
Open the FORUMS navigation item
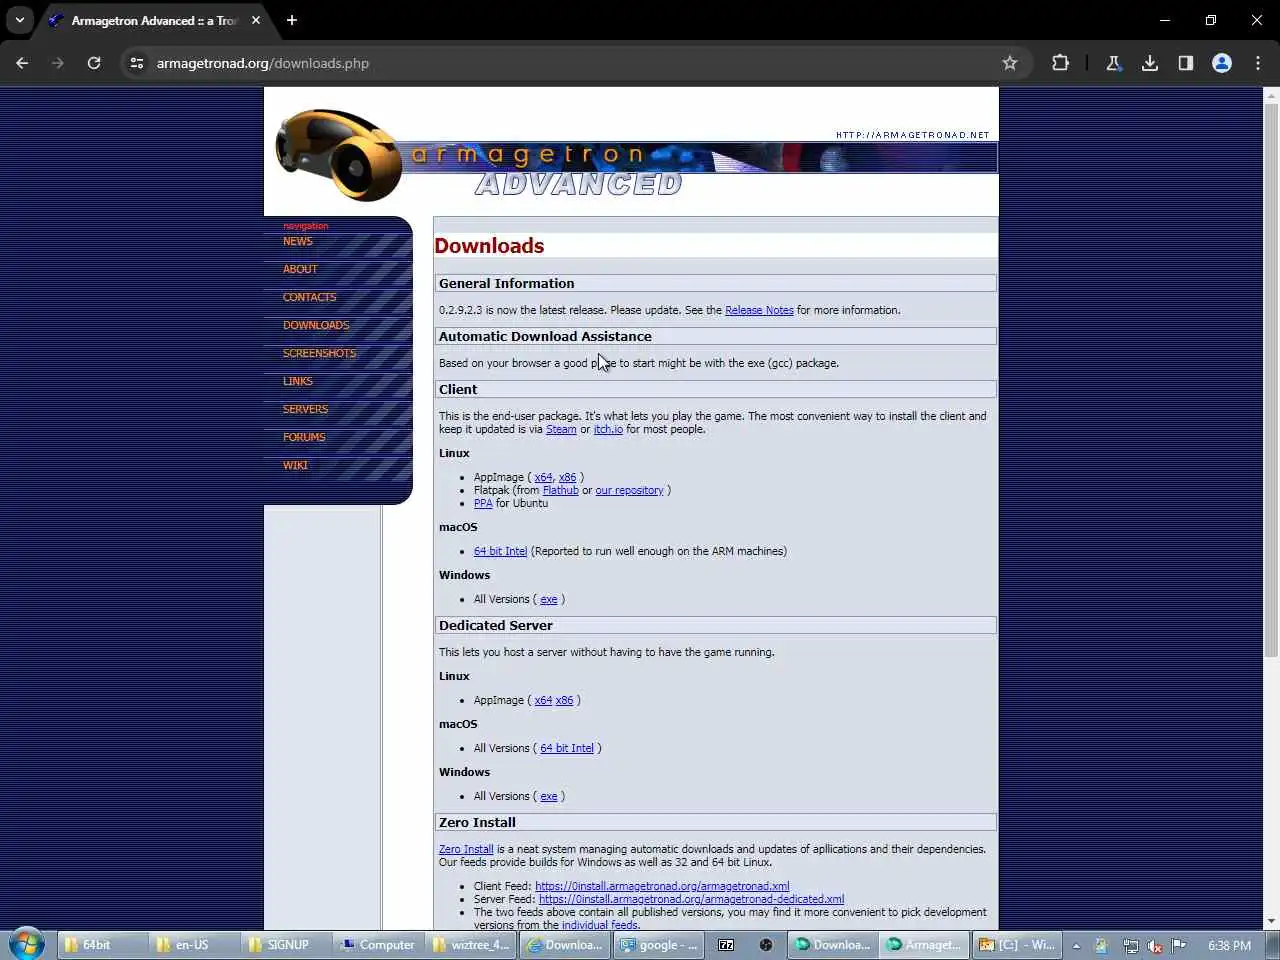click(304, 437)
